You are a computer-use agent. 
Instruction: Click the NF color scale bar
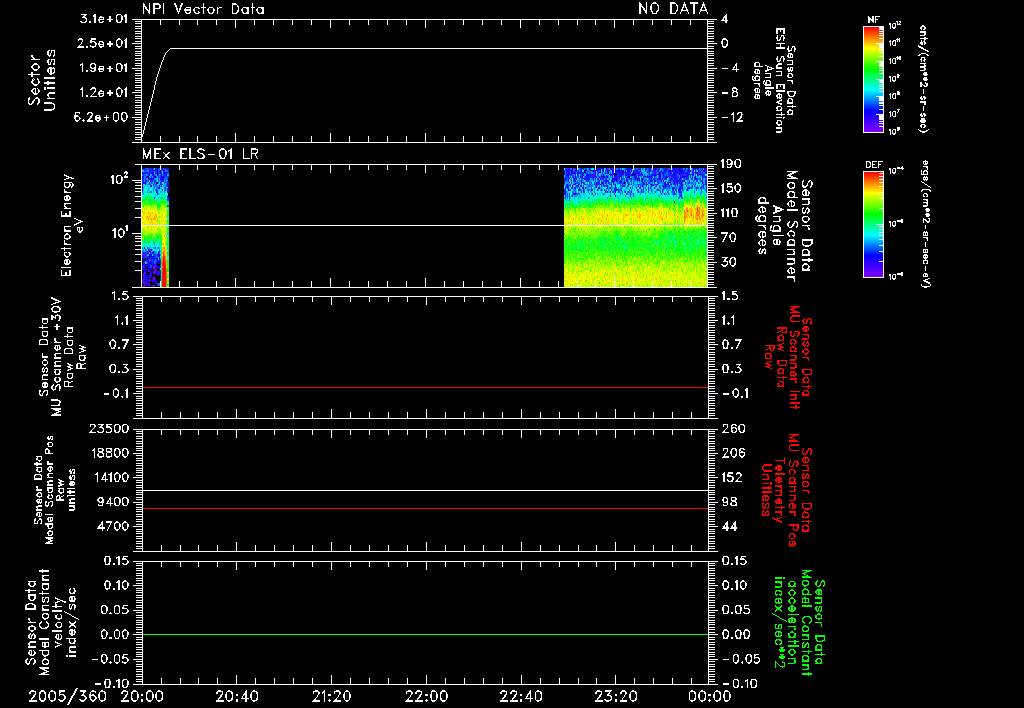click(873, 79)
